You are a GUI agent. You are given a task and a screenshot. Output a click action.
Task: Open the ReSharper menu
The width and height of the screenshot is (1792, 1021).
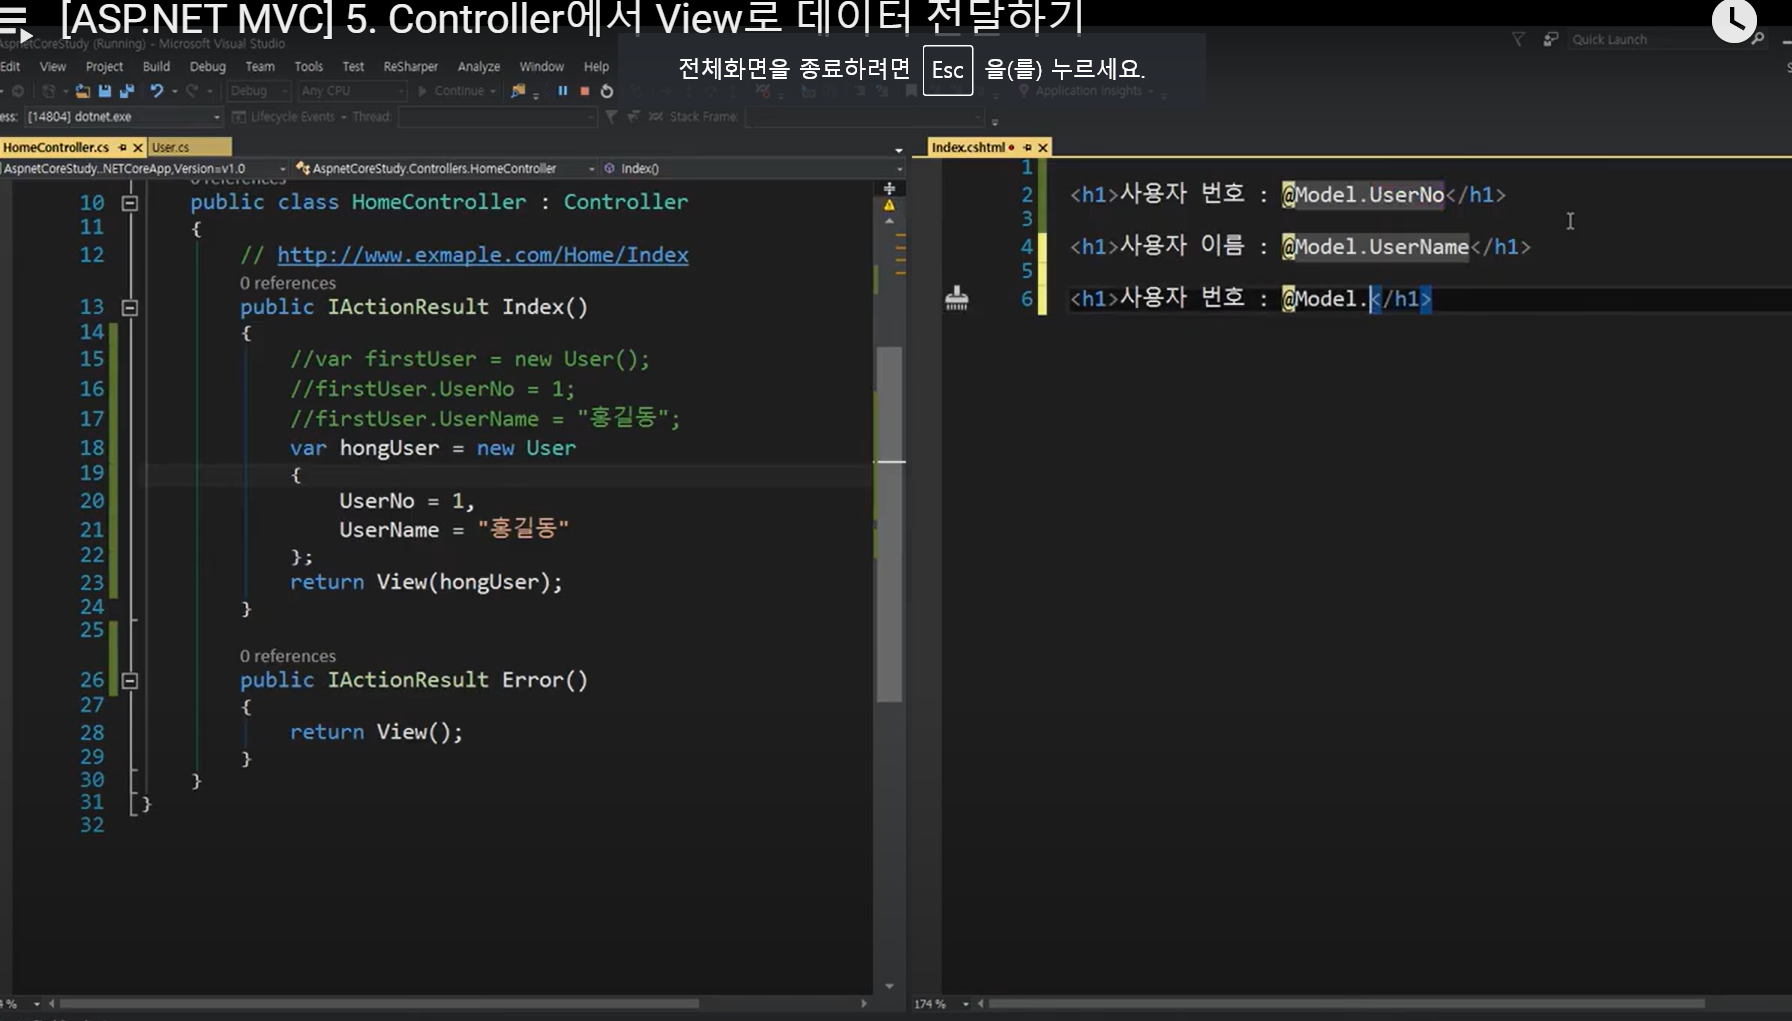pyautogui.click(x=411, y=66)
